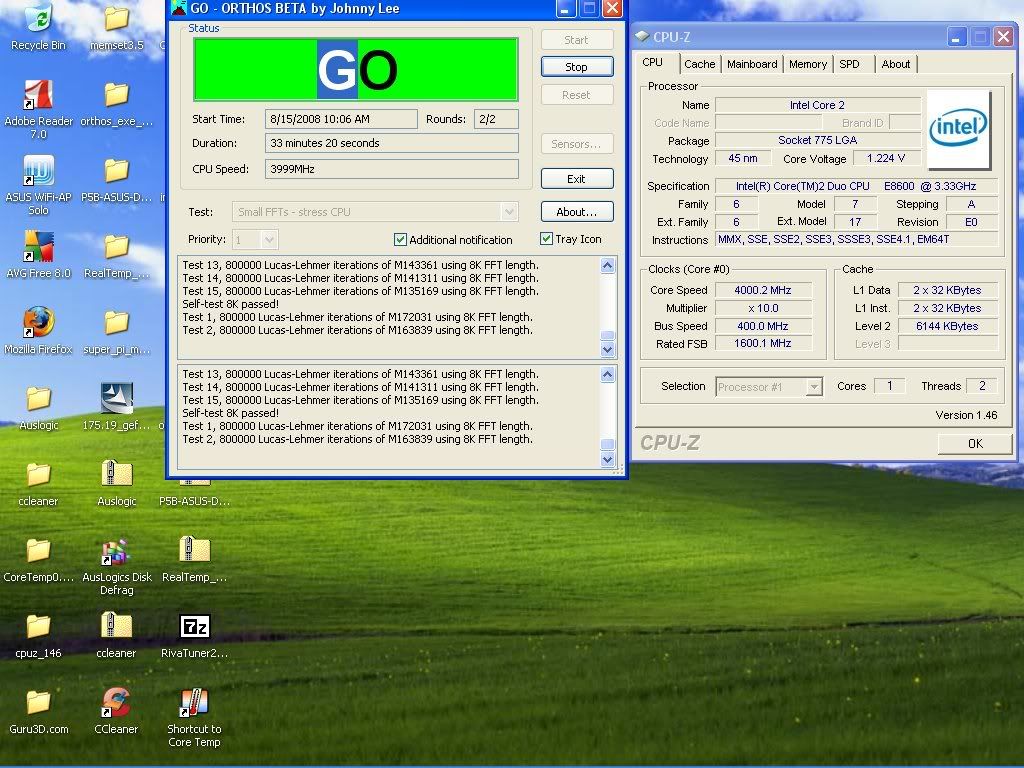Open the cpuz_146 folder icon

pyautogui.click(x=39, y=626)
